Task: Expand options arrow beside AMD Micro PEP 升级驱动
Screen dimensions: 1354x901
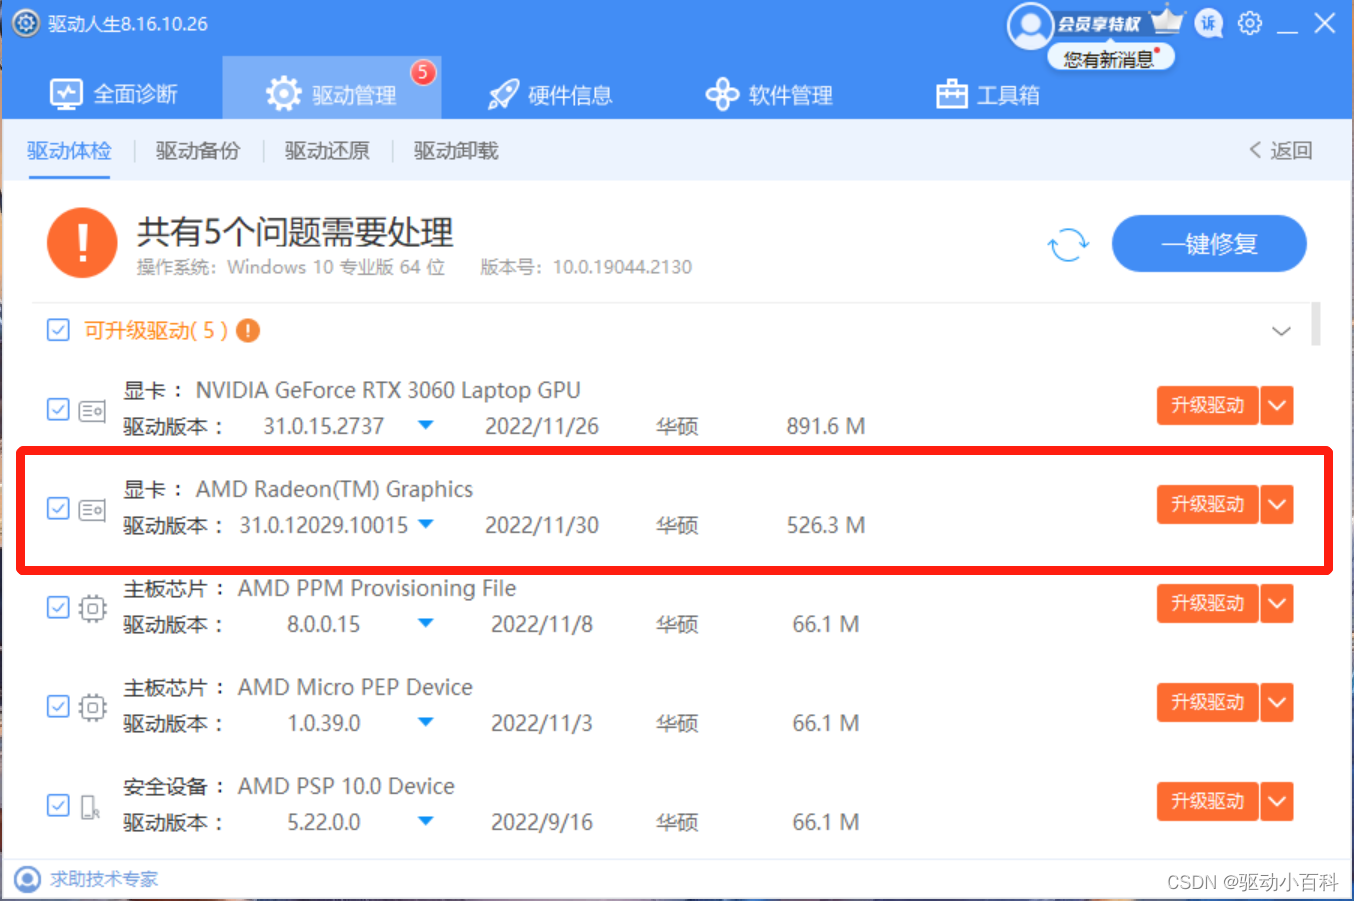Action: click(1277, 702)
